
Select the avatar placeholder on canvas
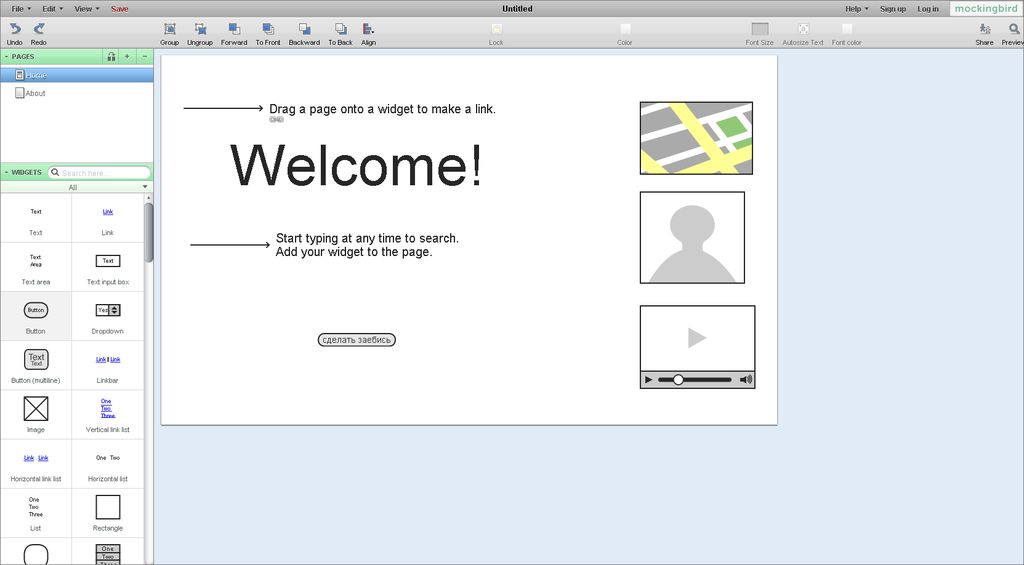(692, 237)
